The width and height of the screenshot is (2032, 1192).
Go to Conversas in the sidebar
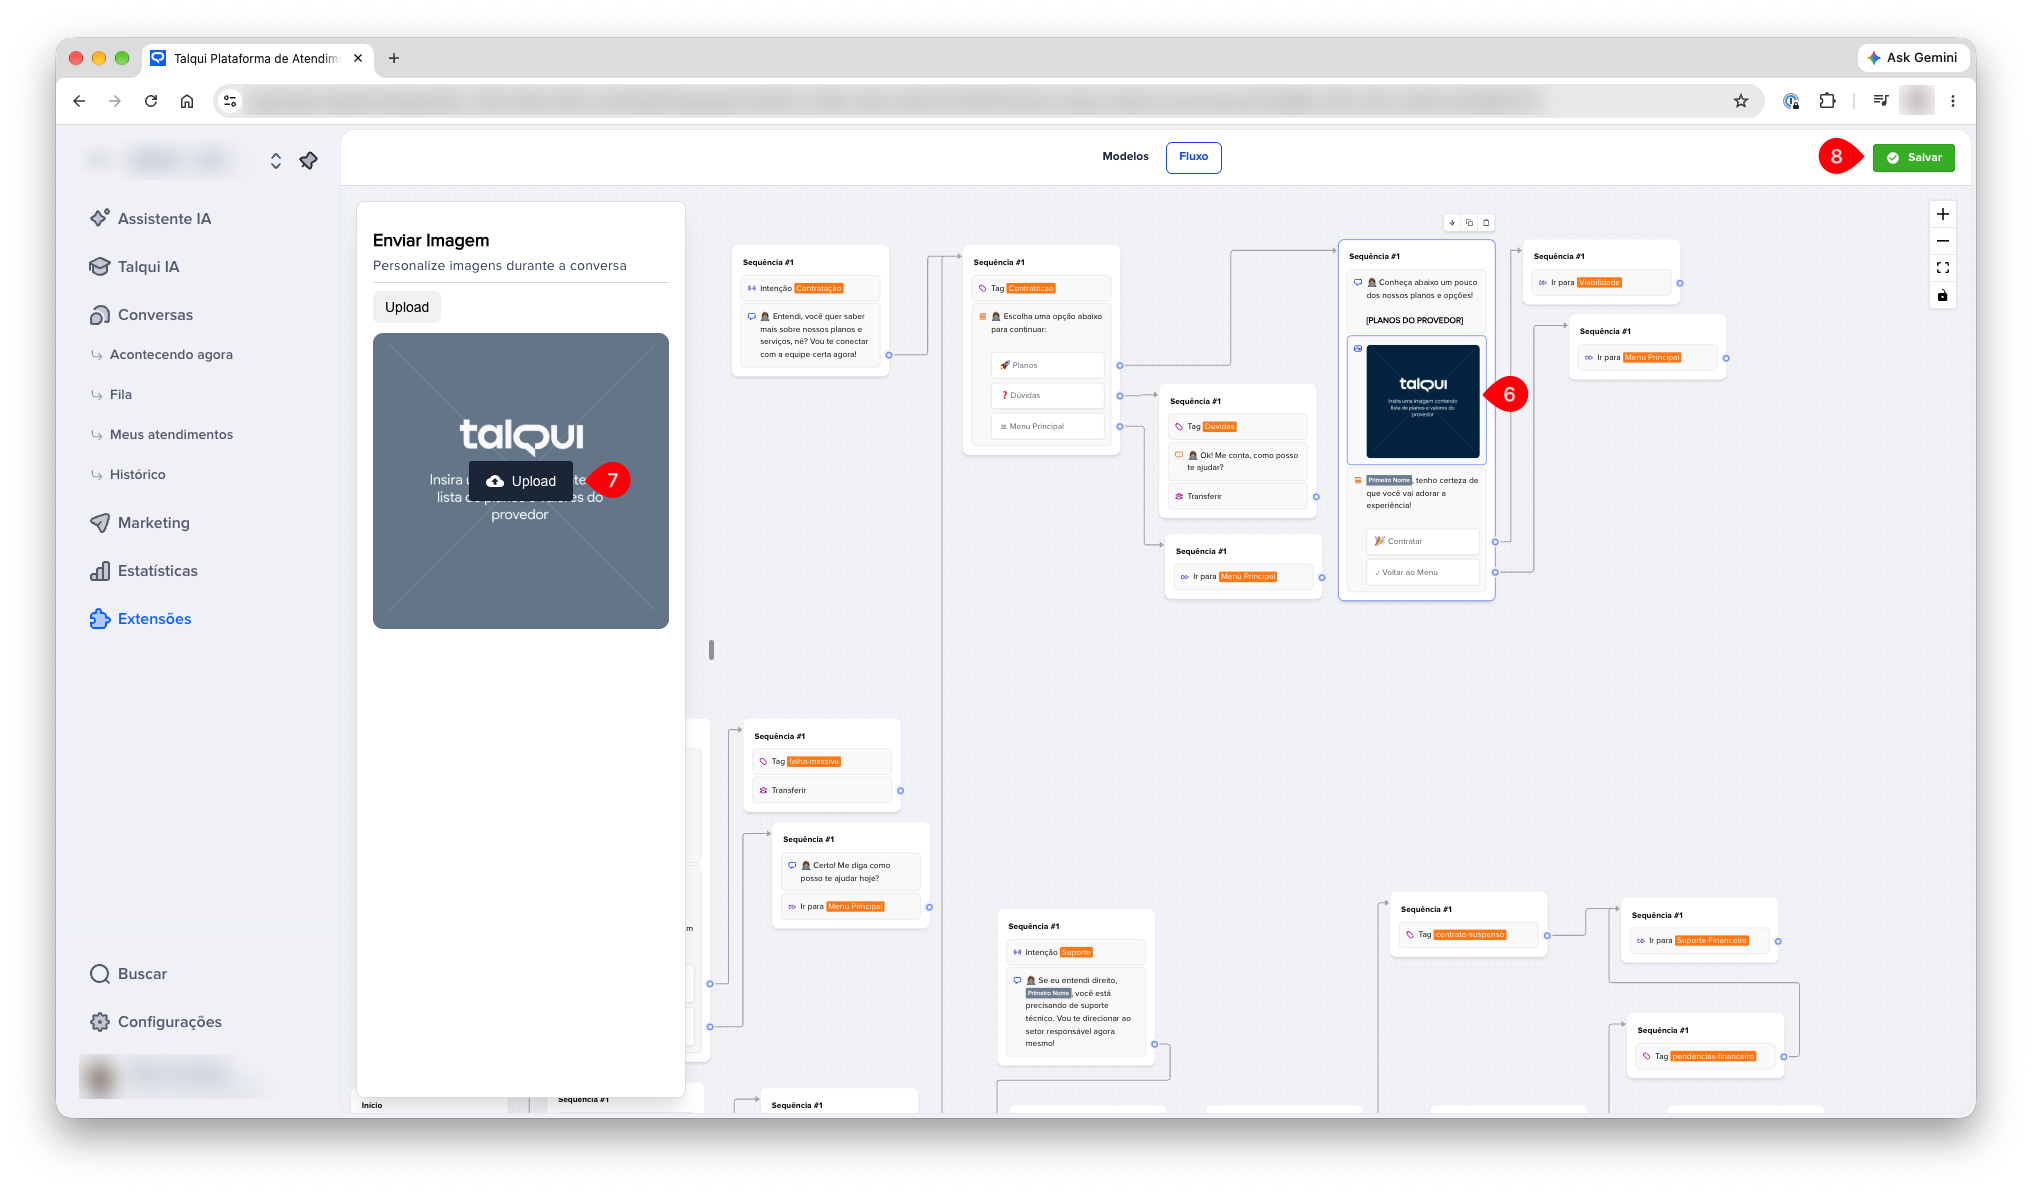pos(141,314)
